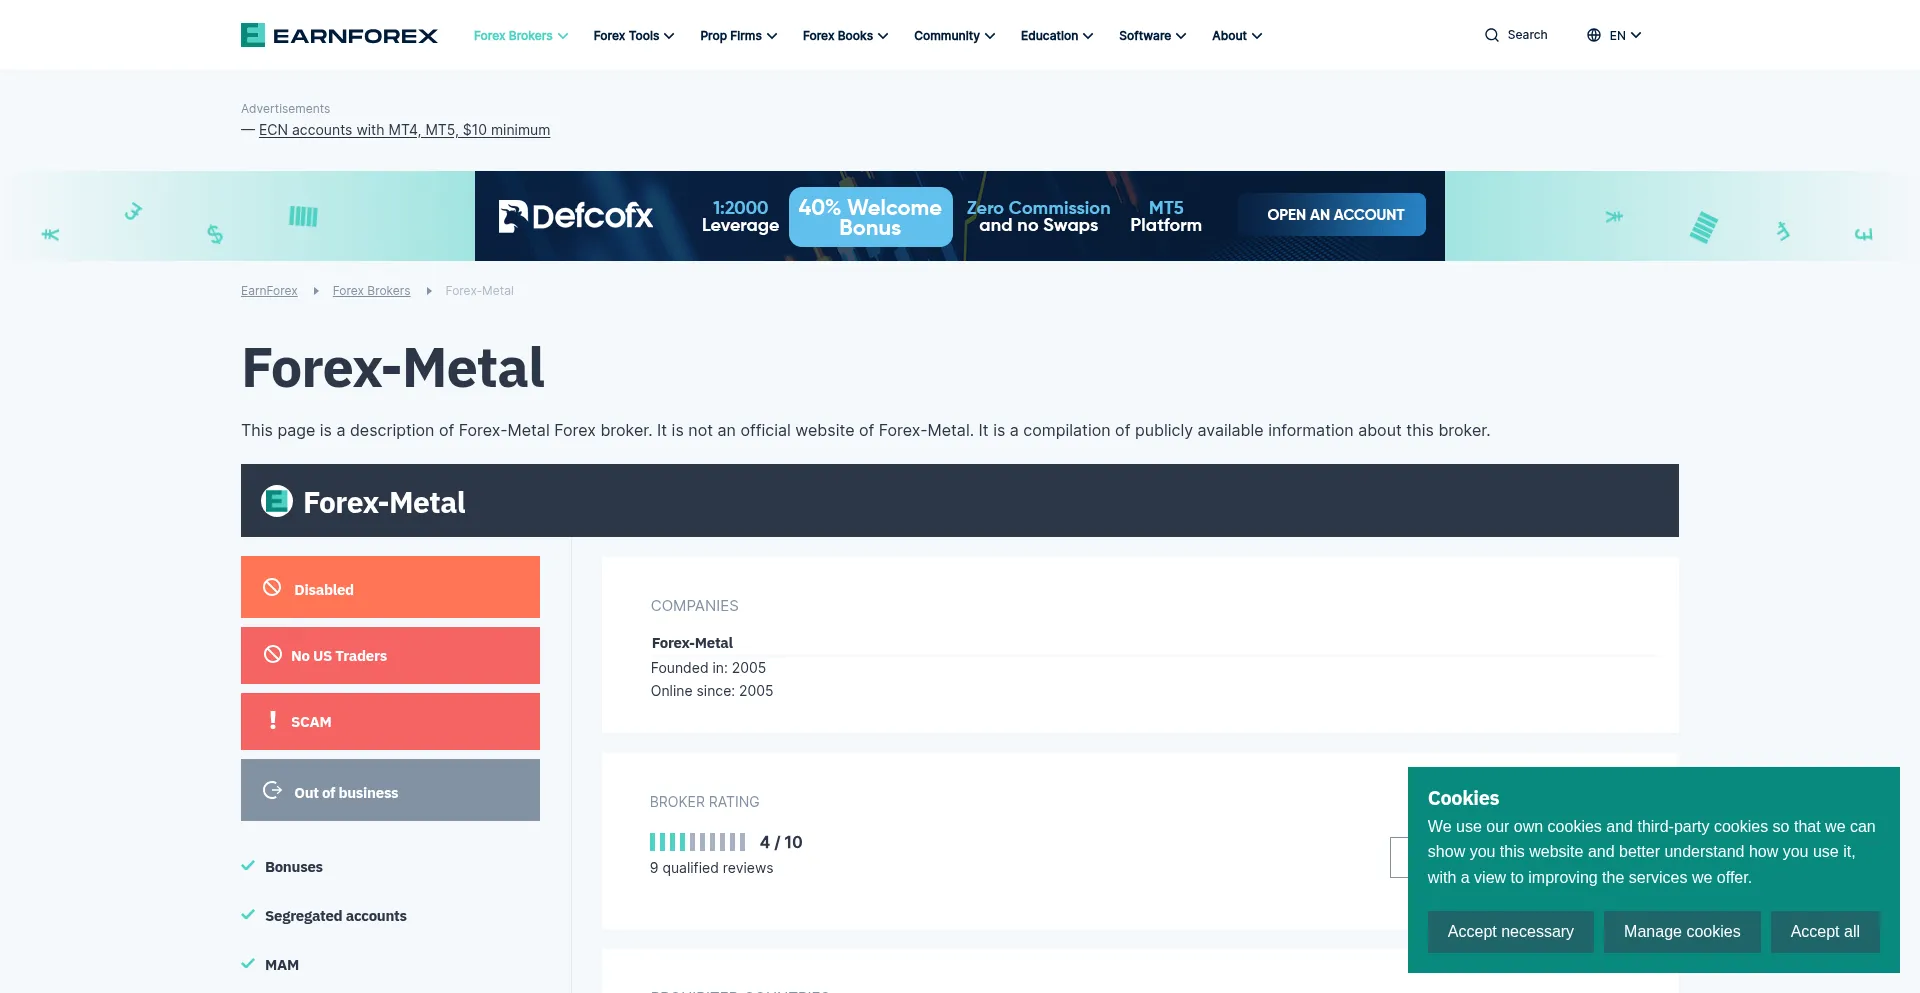
Task: Expand the Forex Books menu chevron
Action: tap(883, 36)
